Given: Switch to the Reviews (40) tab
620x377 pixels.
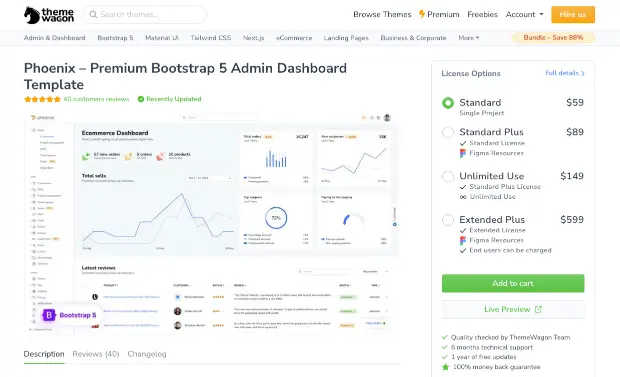Looking at the screenshot, I should tap(96, 354).
